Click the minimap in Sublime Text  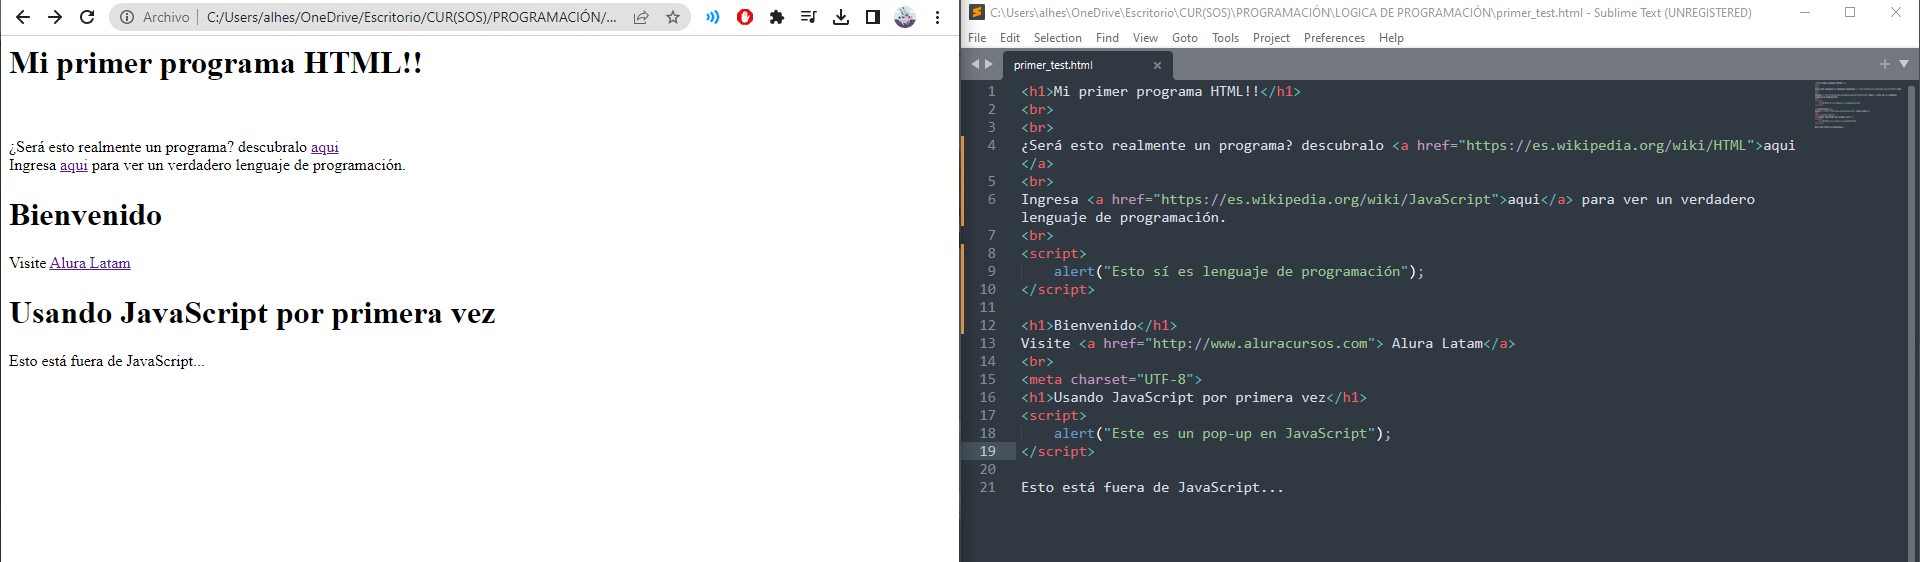coord(1858,105)
